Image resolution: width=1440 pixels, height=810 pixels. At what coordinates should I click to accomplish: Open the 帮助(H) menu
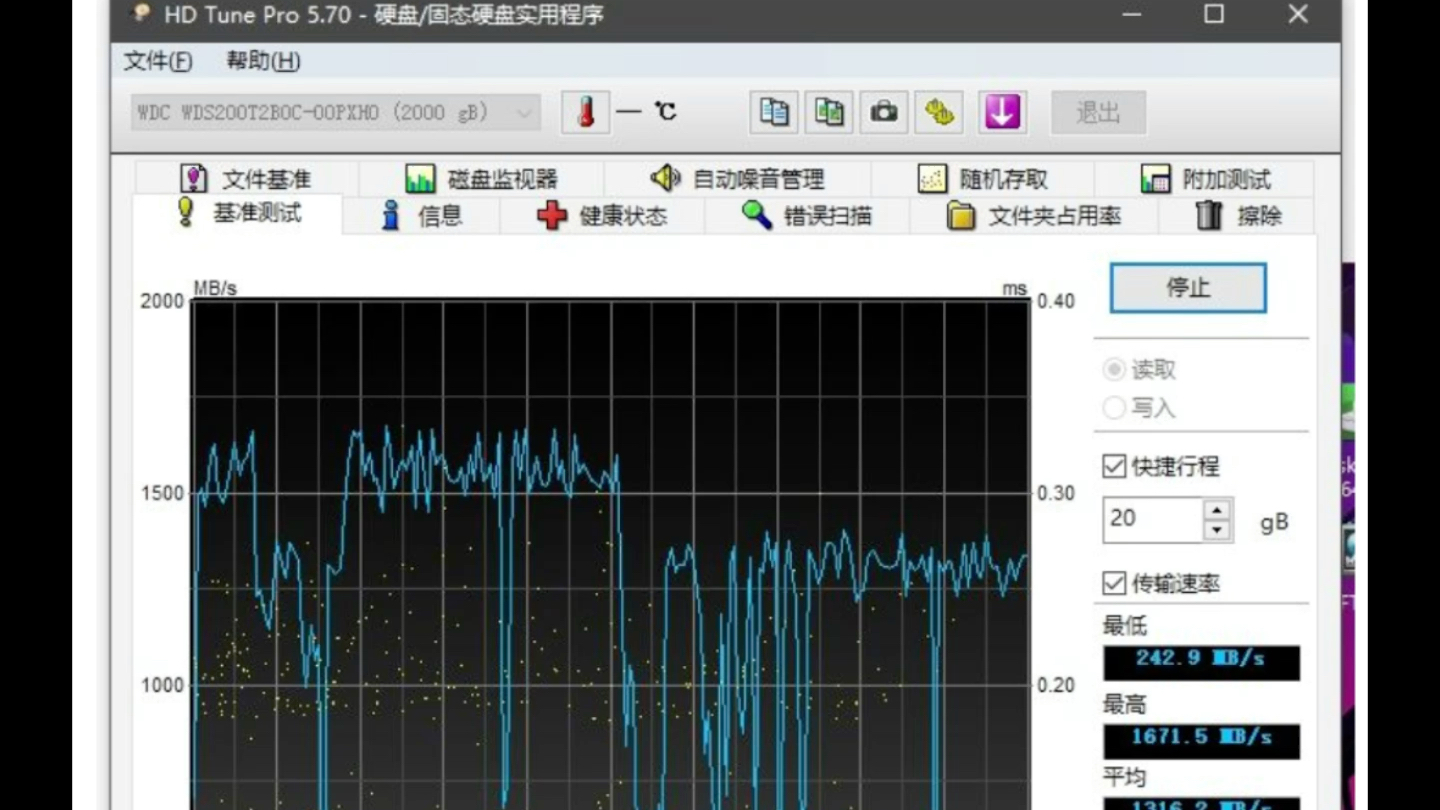[263, 61]
